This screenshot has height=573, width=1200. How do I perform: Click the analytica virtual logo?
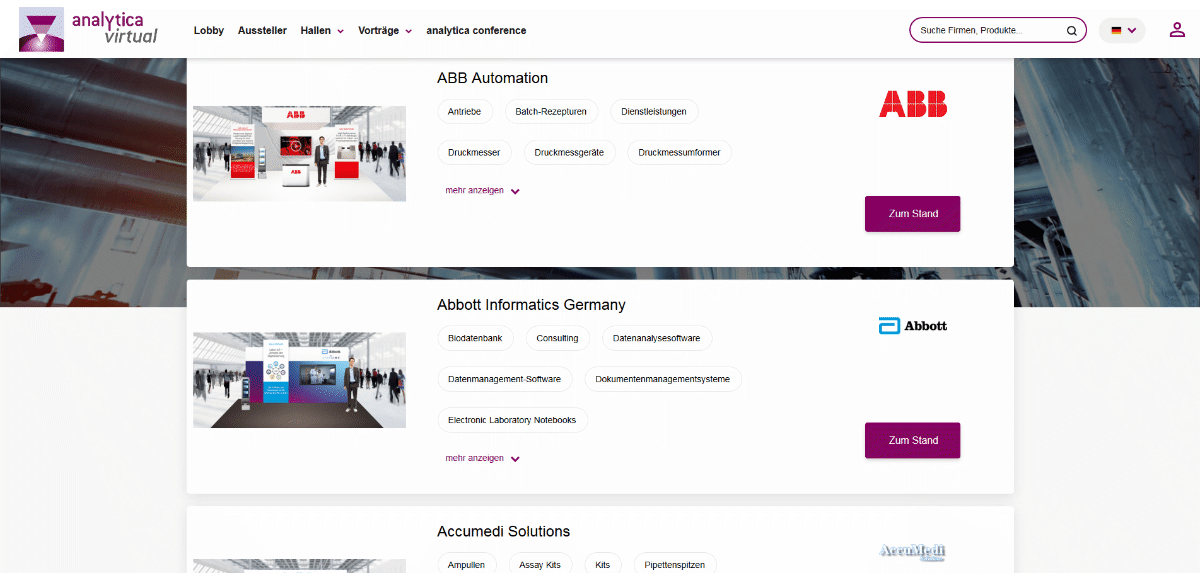click(x=88, y=29)
